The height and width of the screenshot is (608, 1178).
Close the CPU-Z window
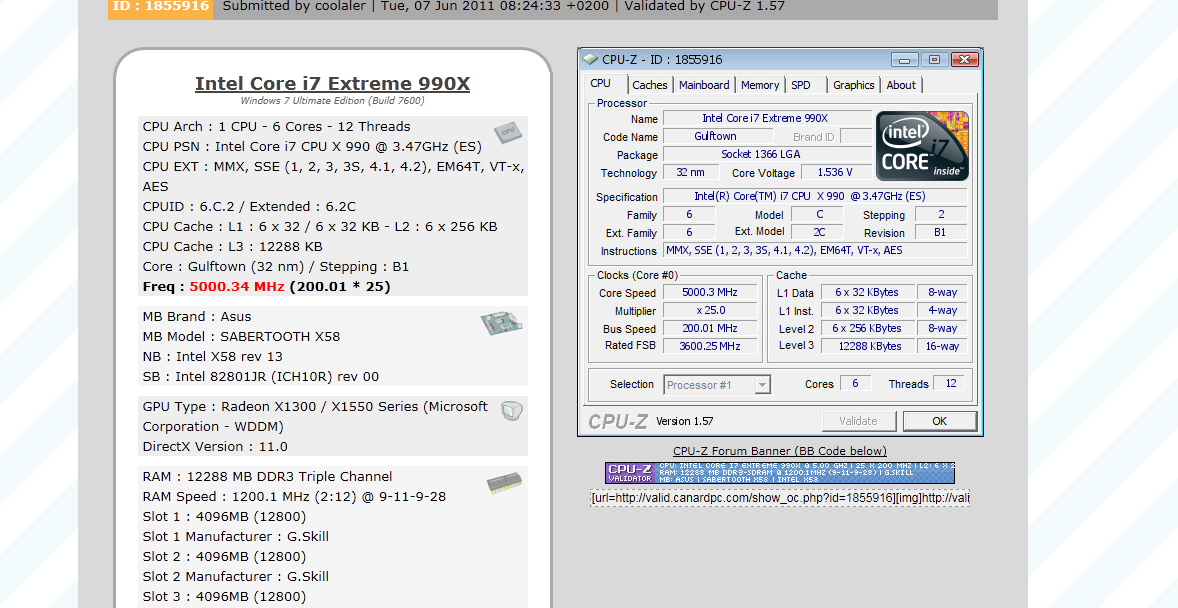[x=965, y=59]
